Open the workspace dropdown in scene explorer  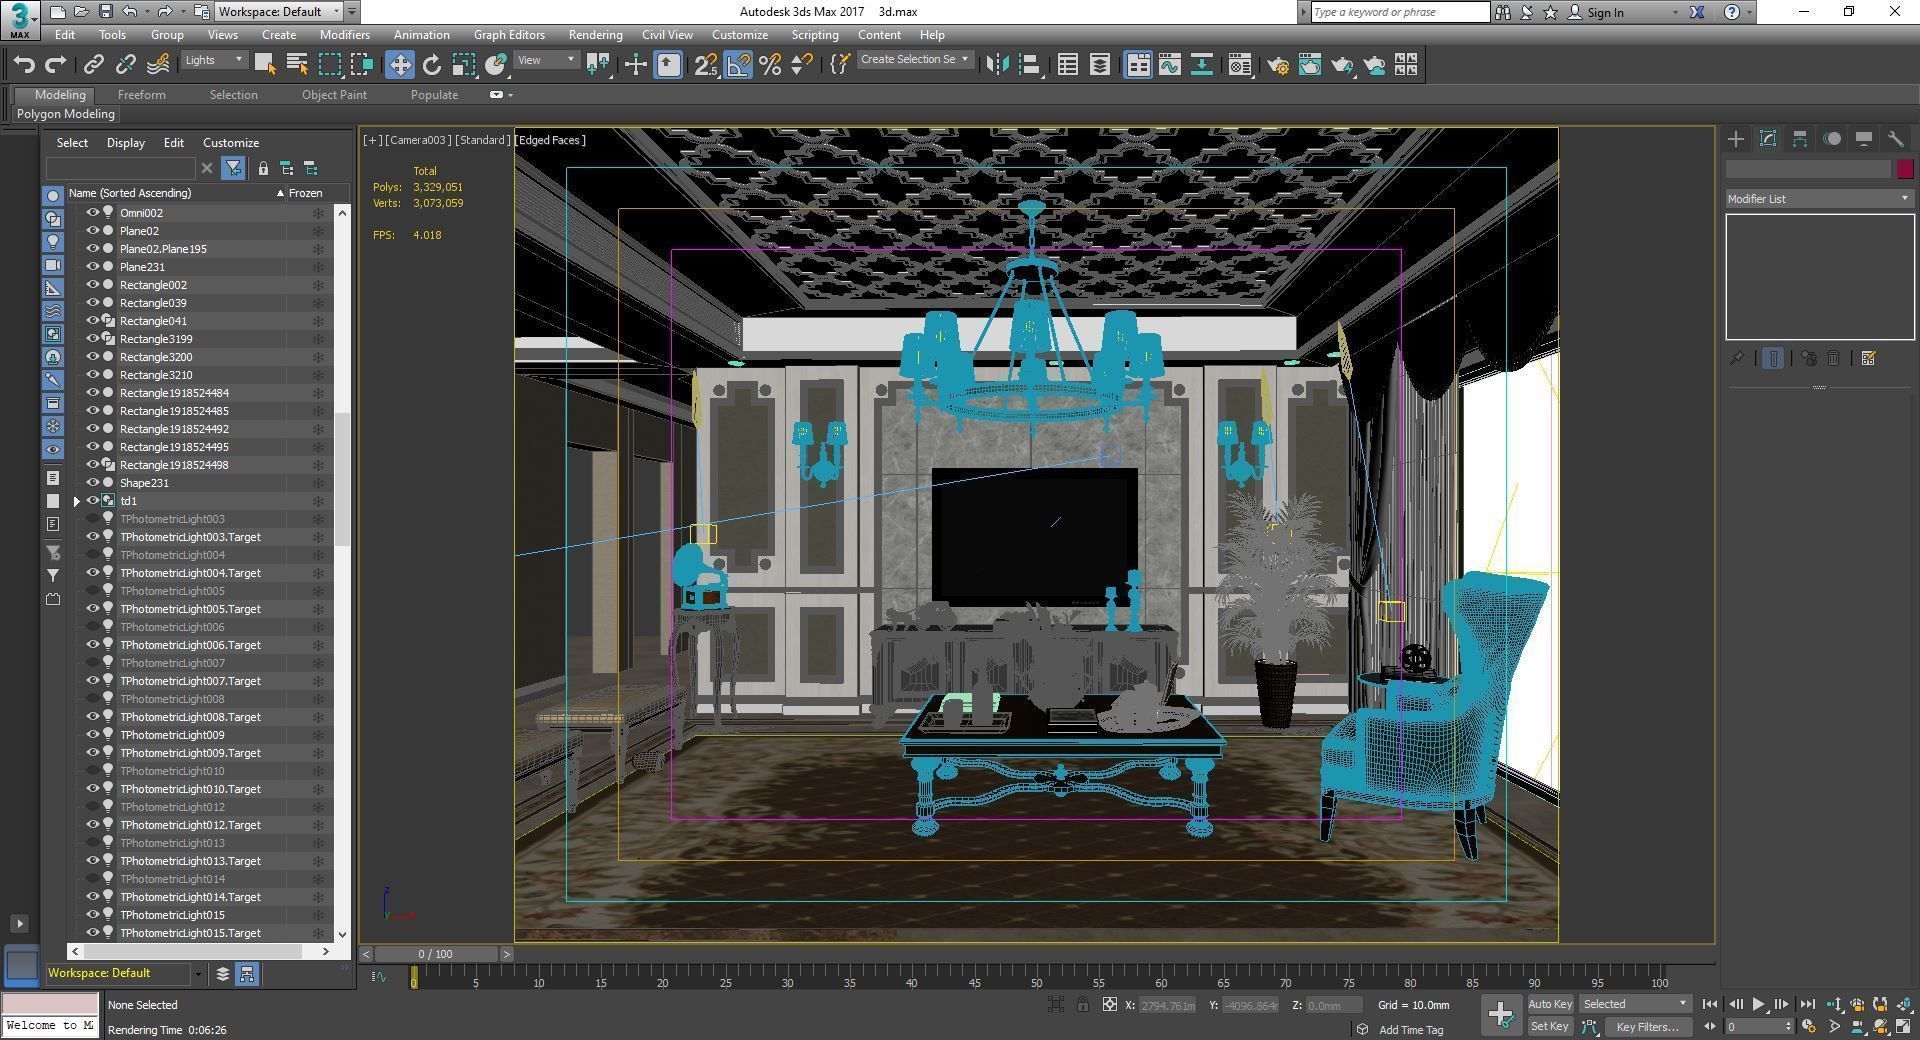tap(198, 974)
